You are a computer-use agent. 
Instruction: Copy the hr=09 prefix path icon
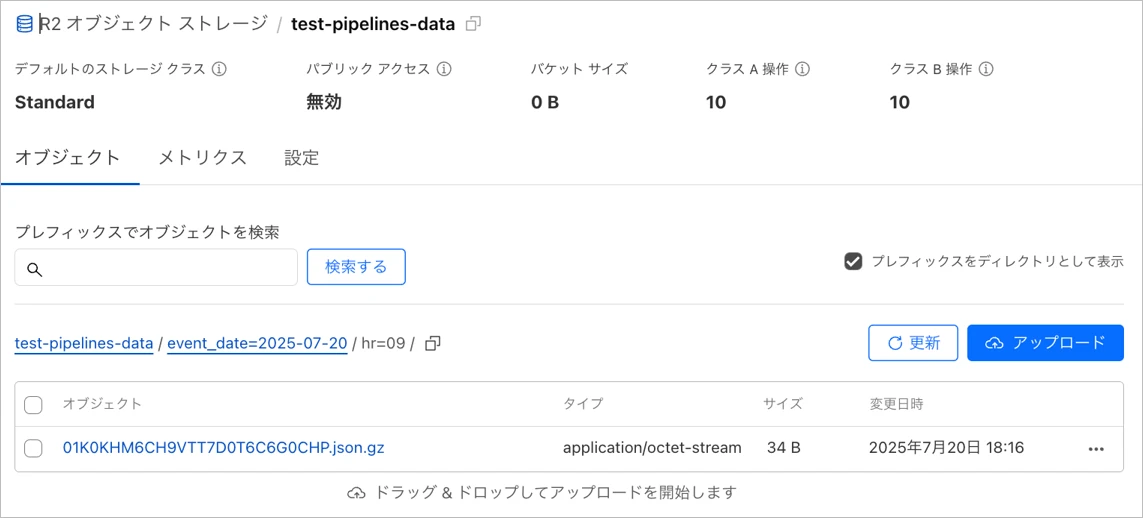tap(433, 343)
